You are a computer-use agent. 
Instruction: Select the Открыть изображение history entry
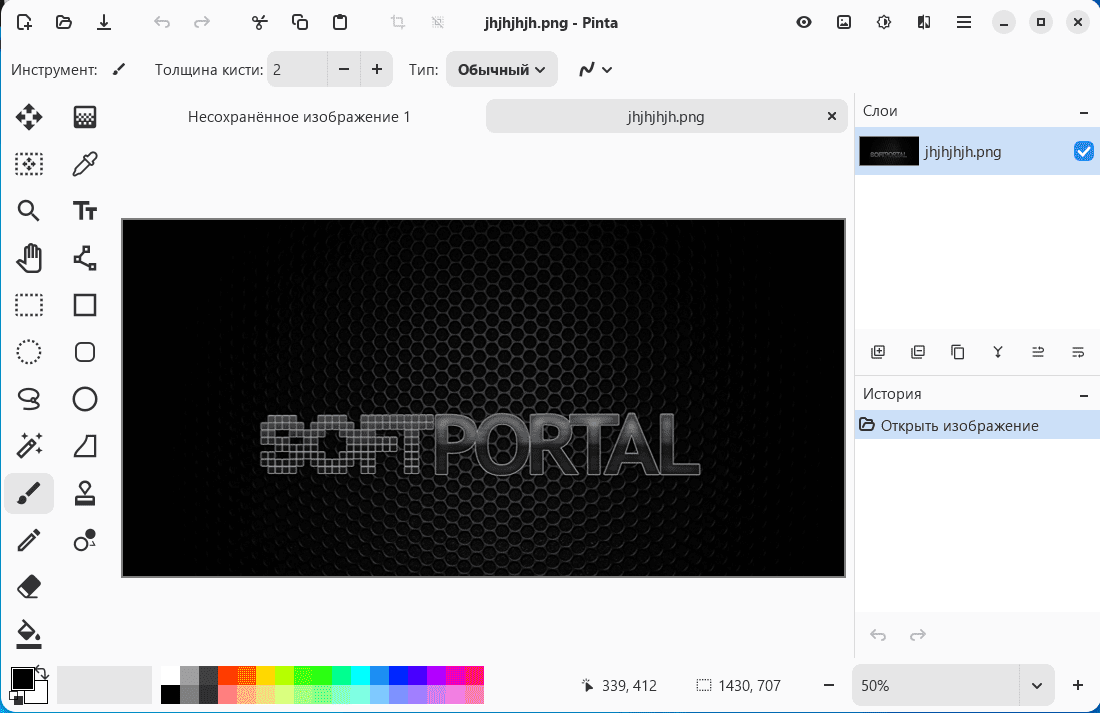point(977,425)
